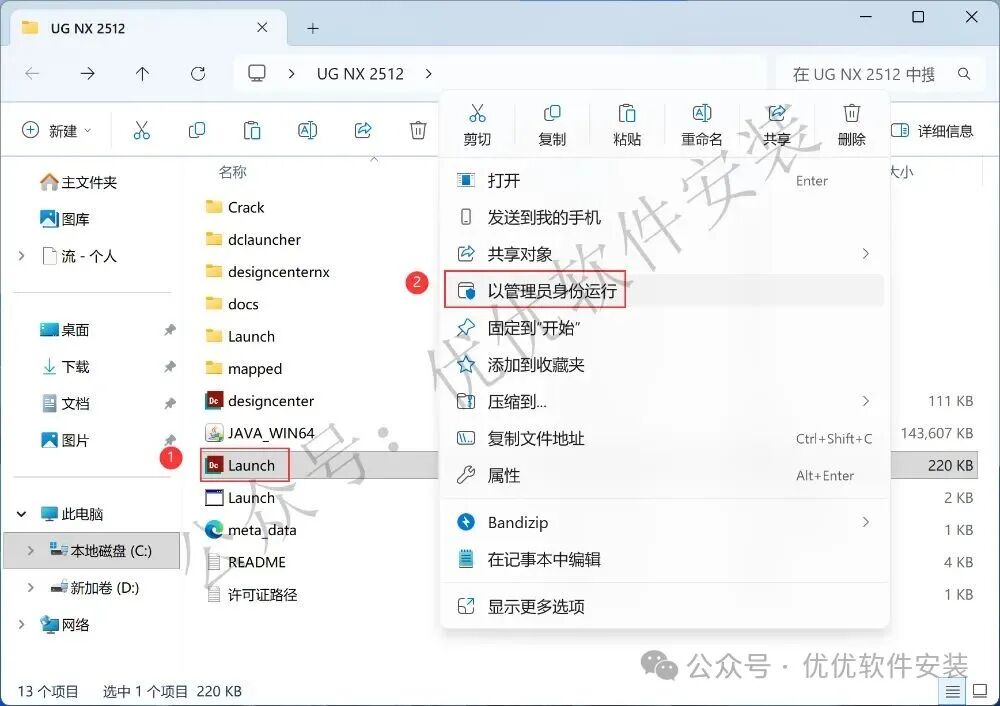Toggle the 详细信息 details pane

click(x=932, y=131)
